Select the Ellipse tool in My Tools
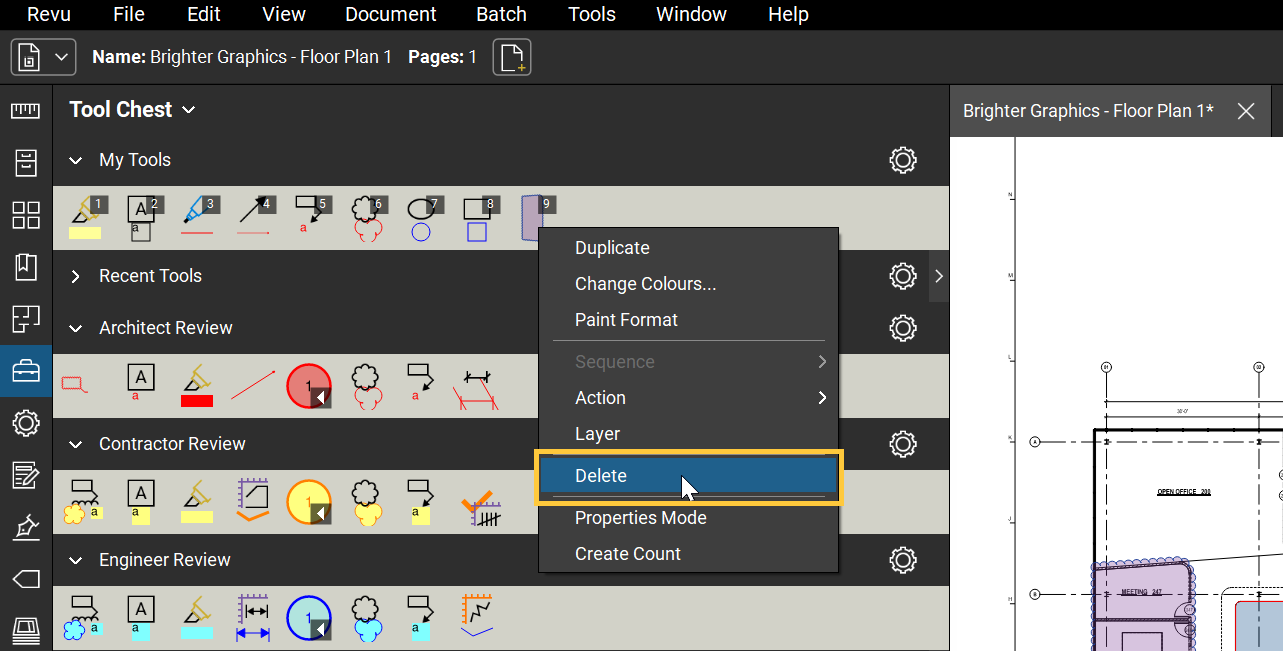 [x=423, y=212]
